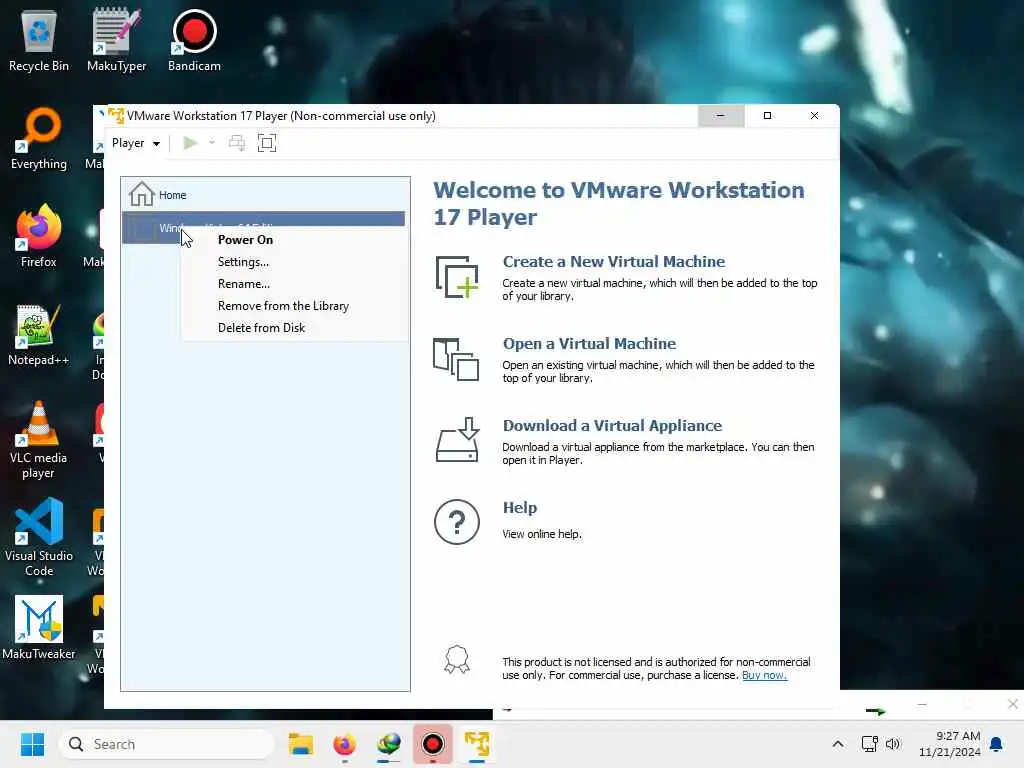Open the volume speaker tray icon
The image size is (1024, 768).
pyautogui.click(x=893, y=744)
